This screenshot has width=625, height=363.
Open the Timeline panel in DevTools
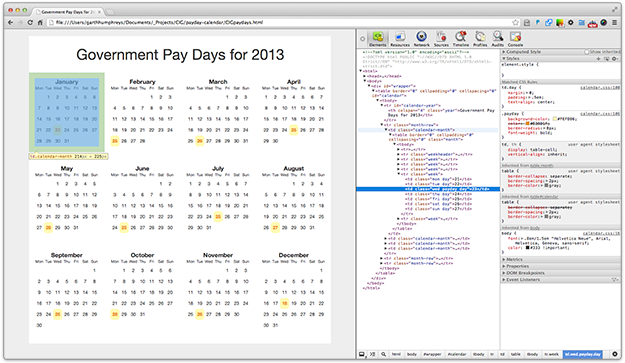click(x=461, y=39)
